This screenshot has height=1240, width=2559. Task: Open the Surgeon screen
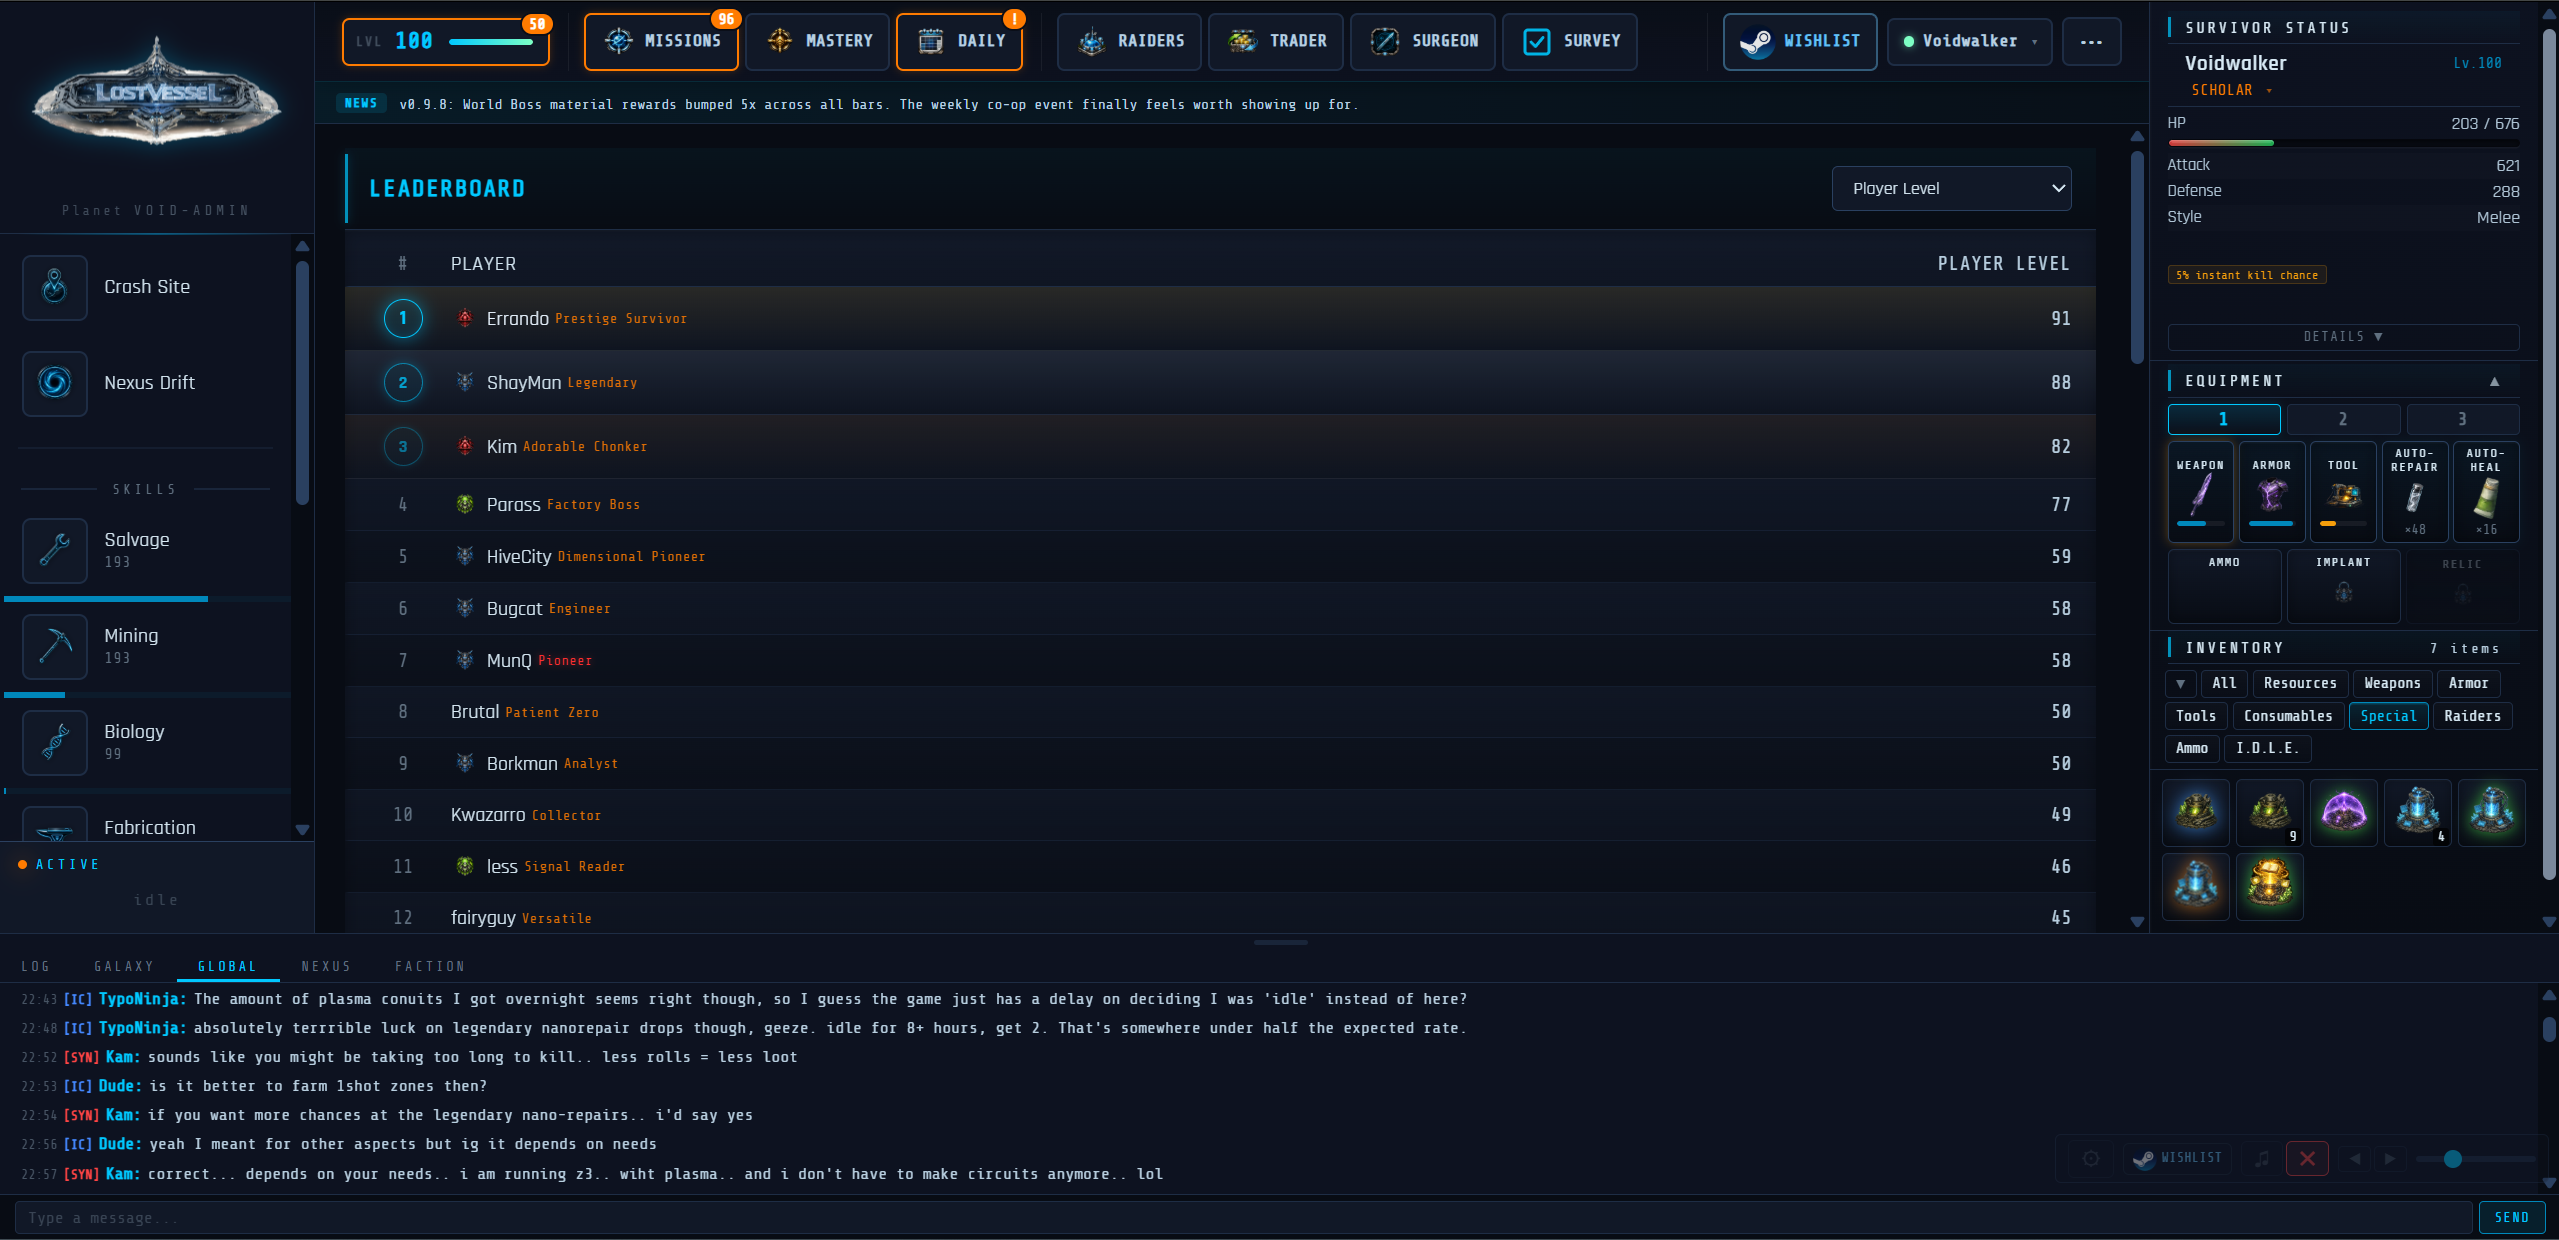(1423, 42)
